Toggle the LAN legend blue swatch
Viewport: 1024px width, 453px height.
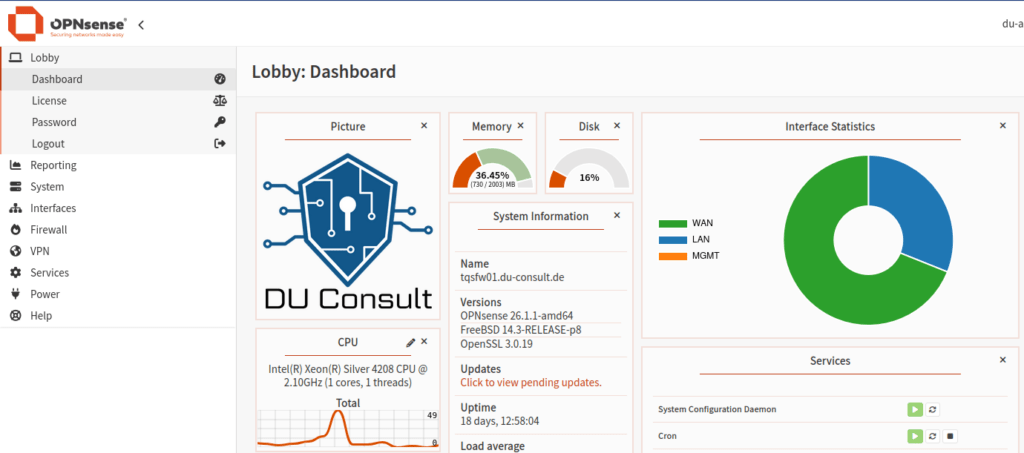[x=673, y=240]
